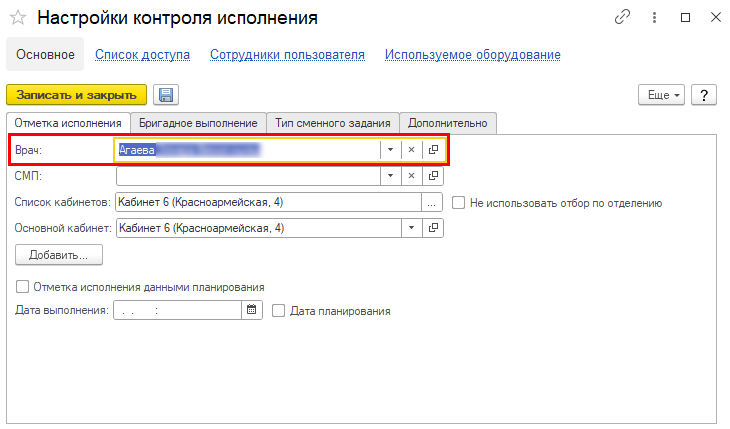730x429 pixels.
Task: Expand the Основной кабинет dropdown
Action: click(x=411, y=228)
